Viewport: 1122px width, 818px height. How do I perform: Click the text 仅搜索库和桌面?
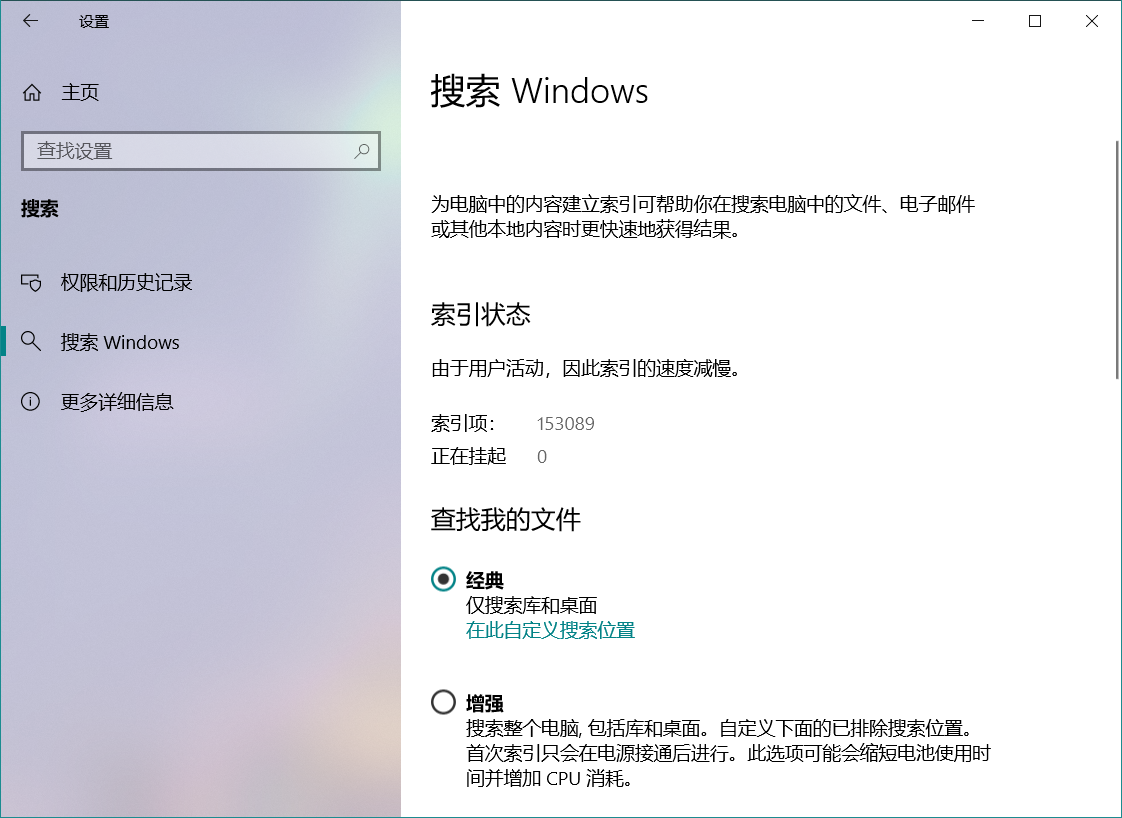click(x=532, y=605)
